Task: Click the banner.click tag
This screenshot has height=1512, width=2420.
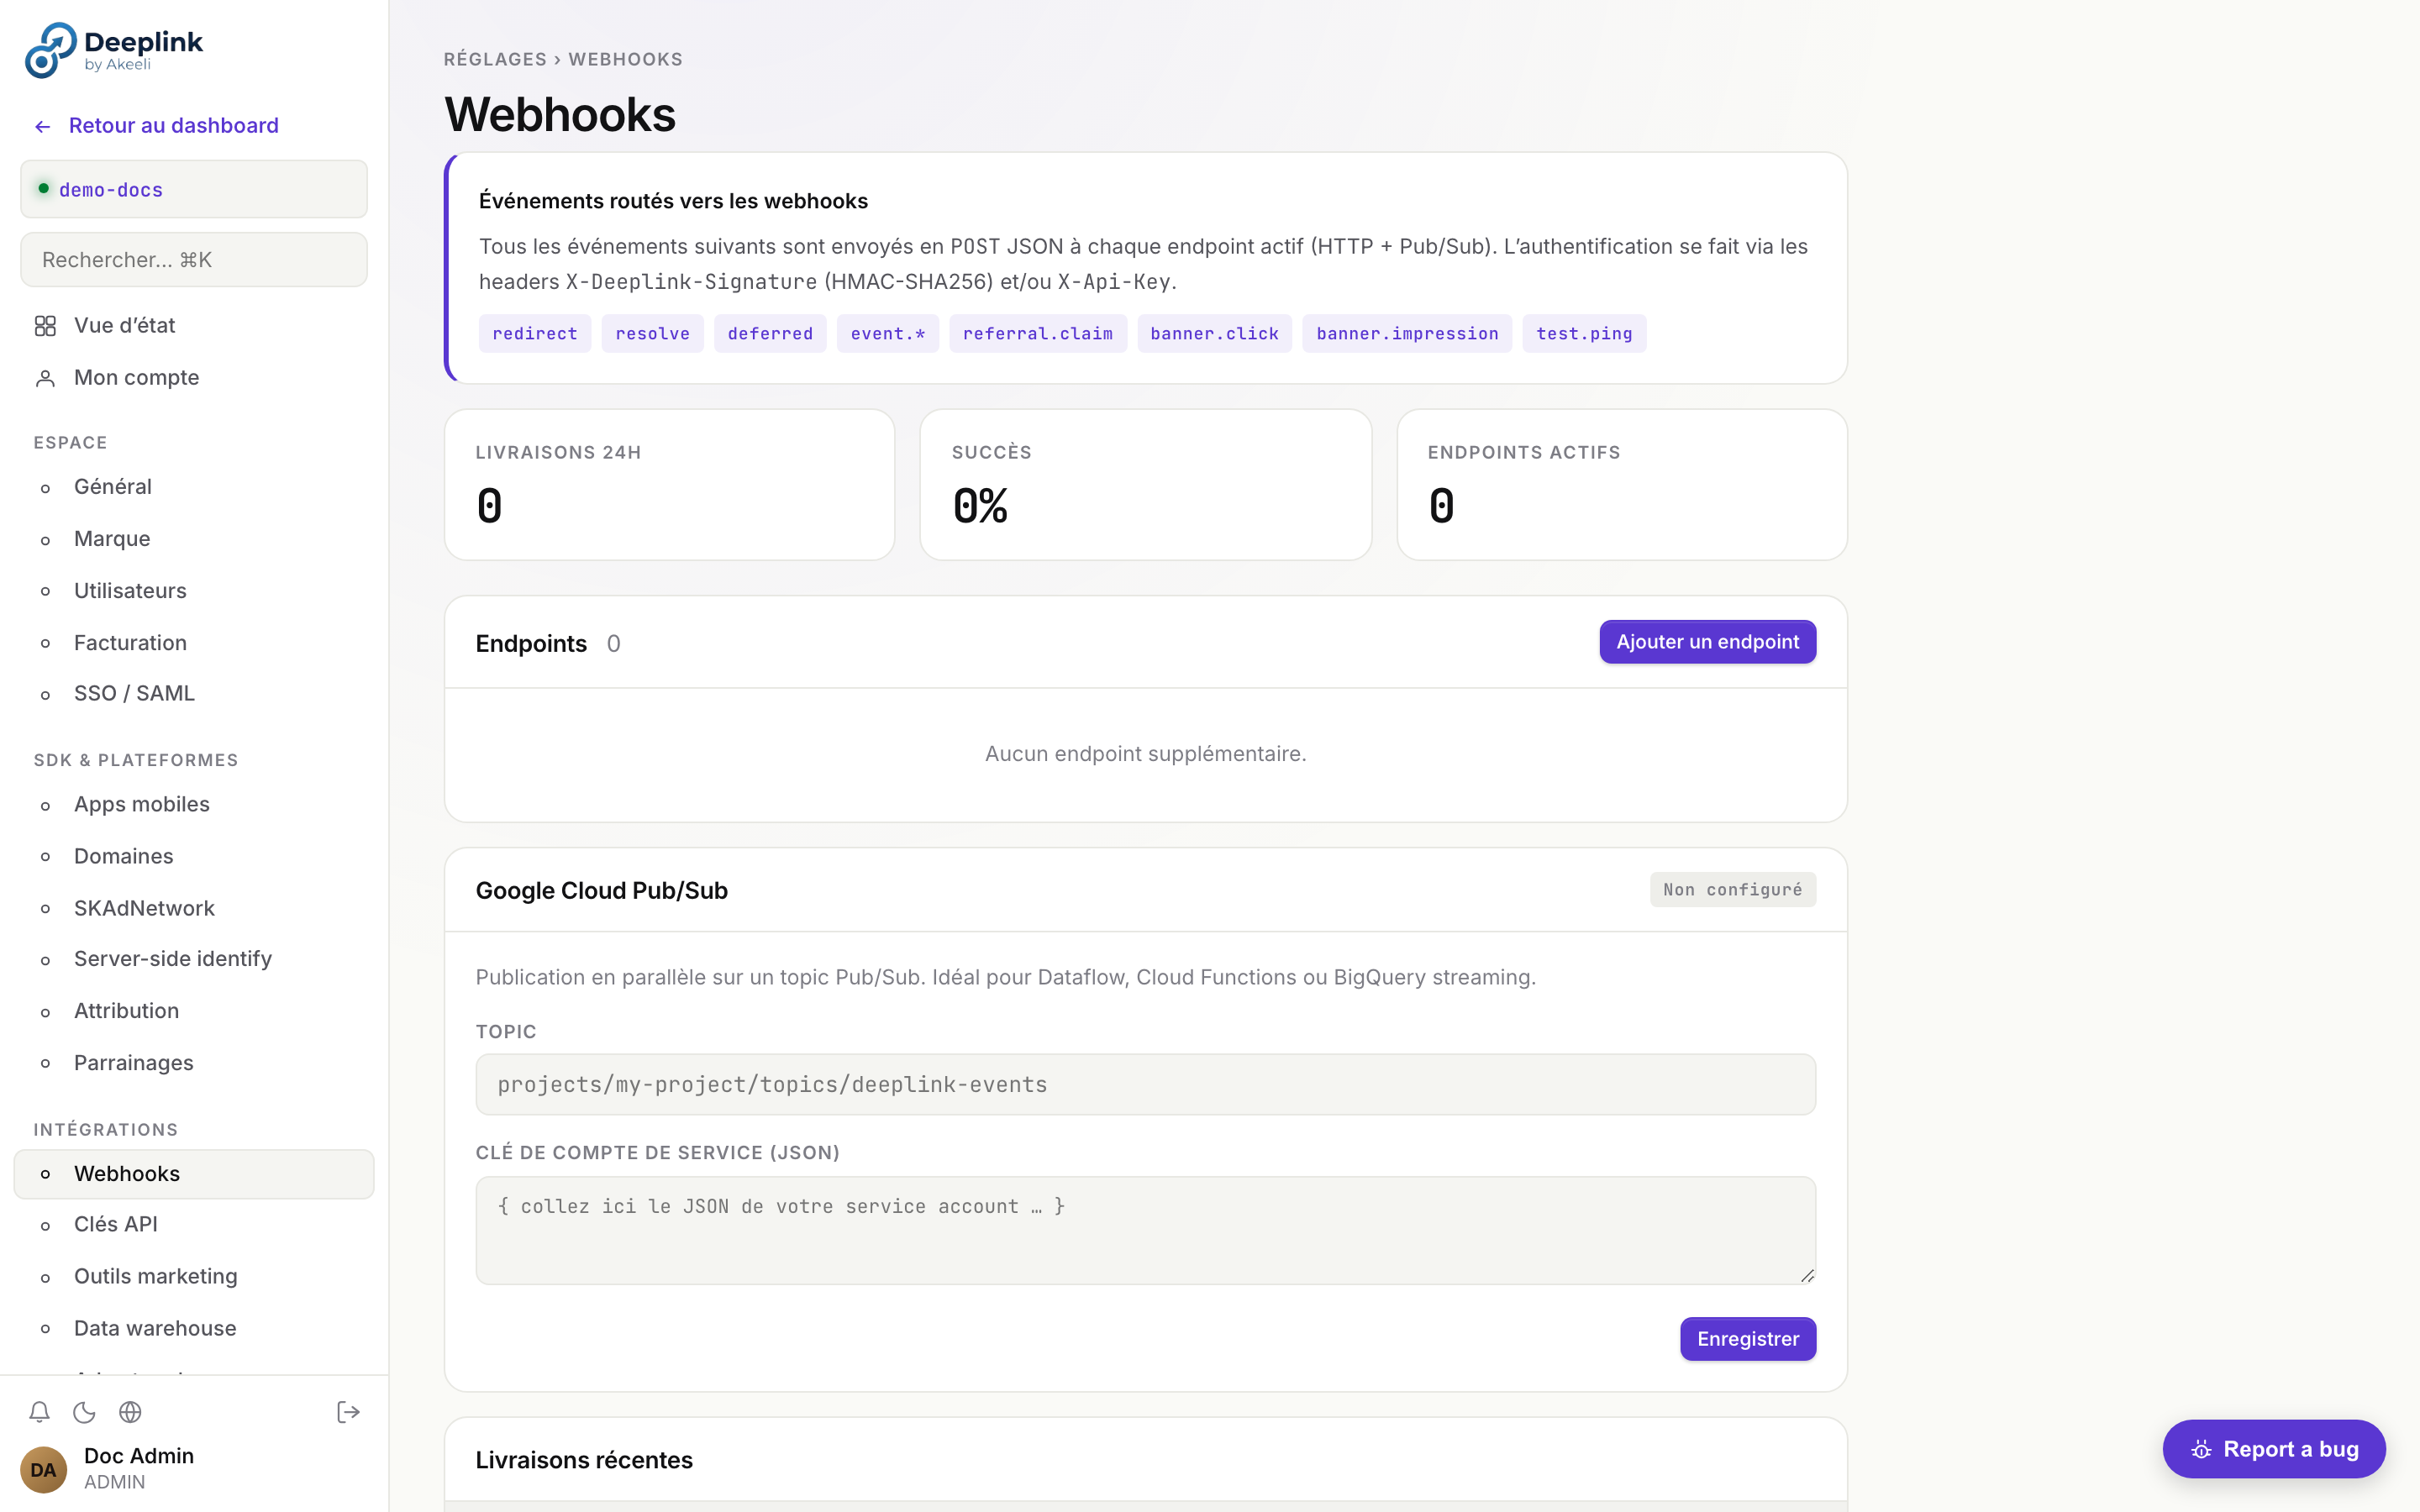Action: point(1214,334)
